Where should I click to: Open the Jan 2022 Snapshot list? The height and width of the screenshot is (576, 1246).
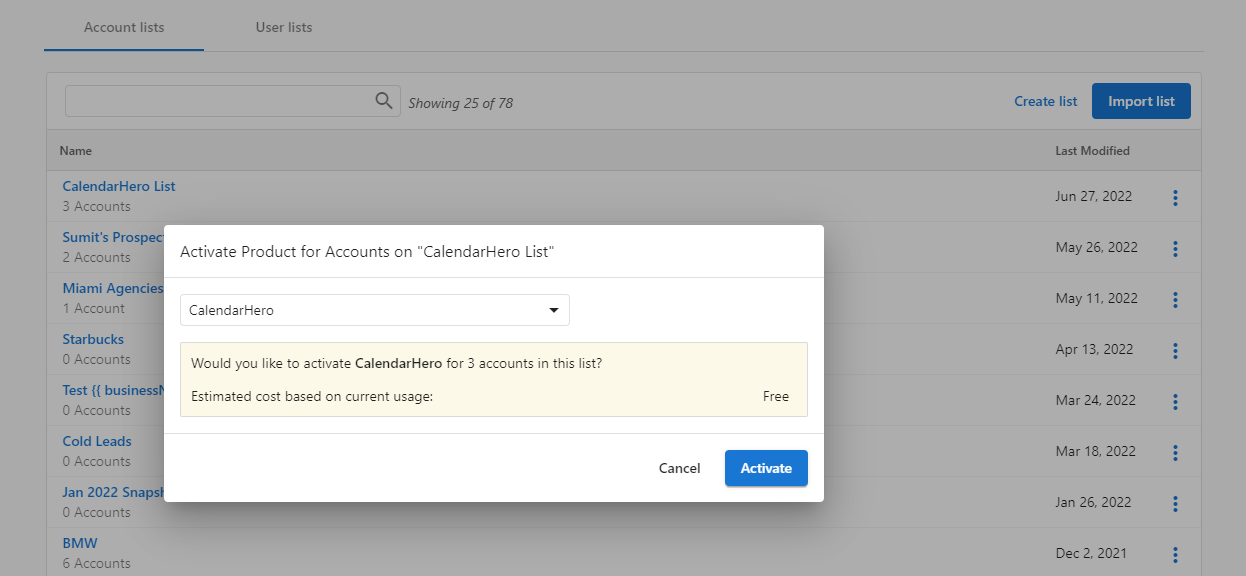113,492
